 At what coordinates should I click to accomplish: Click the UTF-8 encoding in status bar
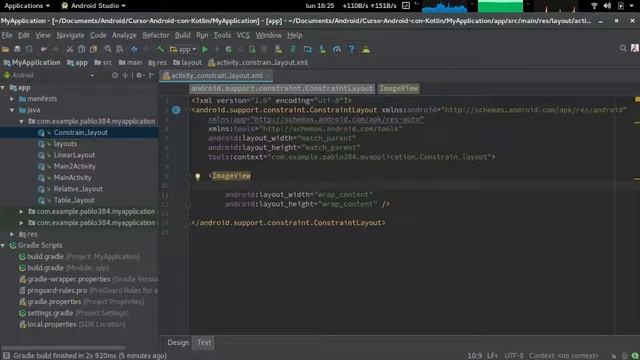514,356
